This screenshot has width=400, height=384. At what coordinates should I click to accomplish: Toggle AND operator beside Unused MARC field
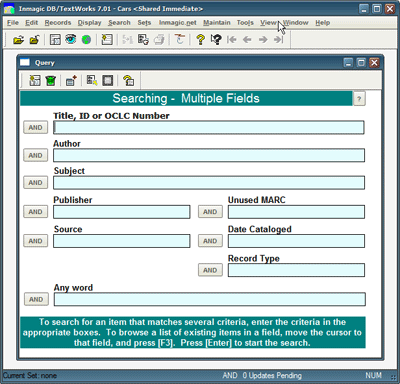210,212
